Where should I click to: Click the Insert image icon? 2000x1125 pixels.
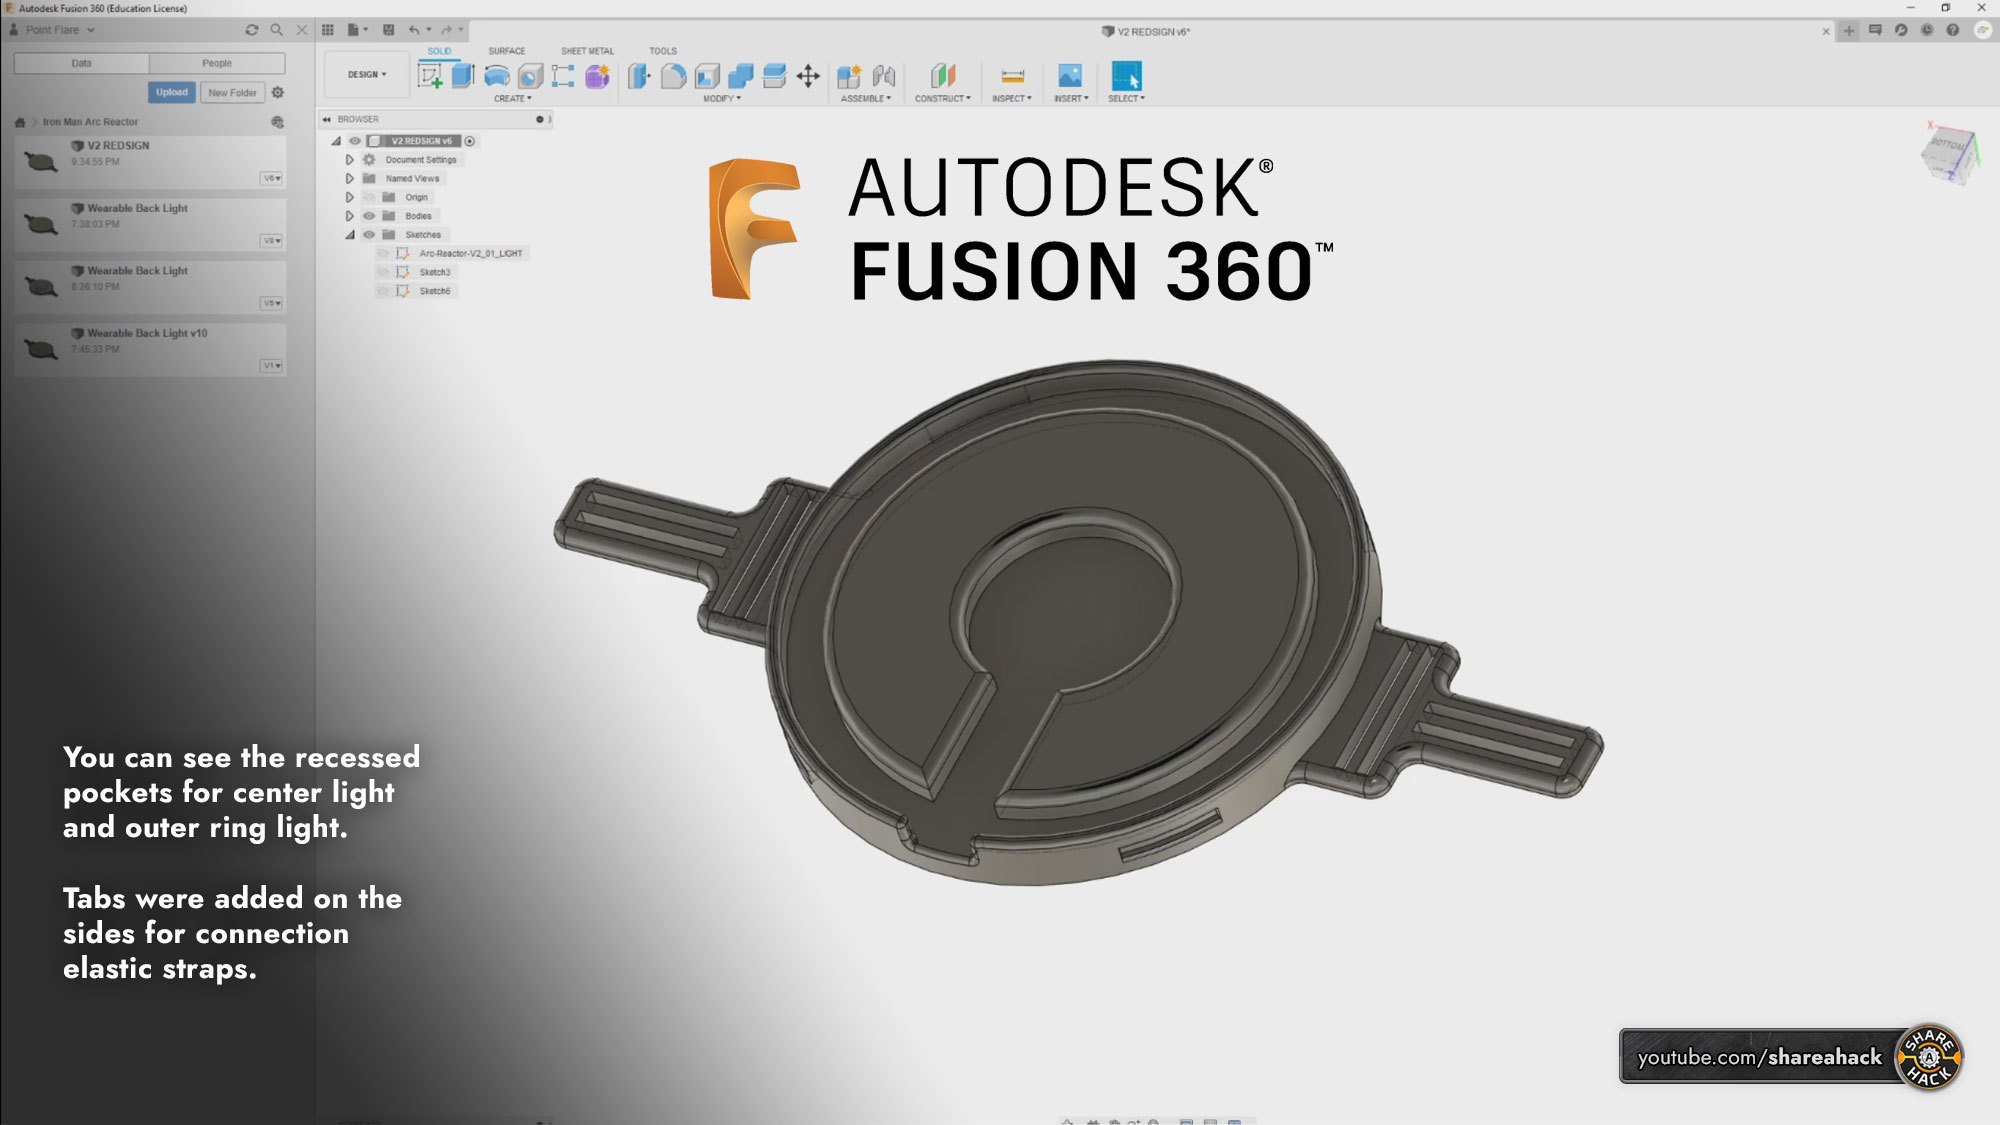[x=1070, y=76]
